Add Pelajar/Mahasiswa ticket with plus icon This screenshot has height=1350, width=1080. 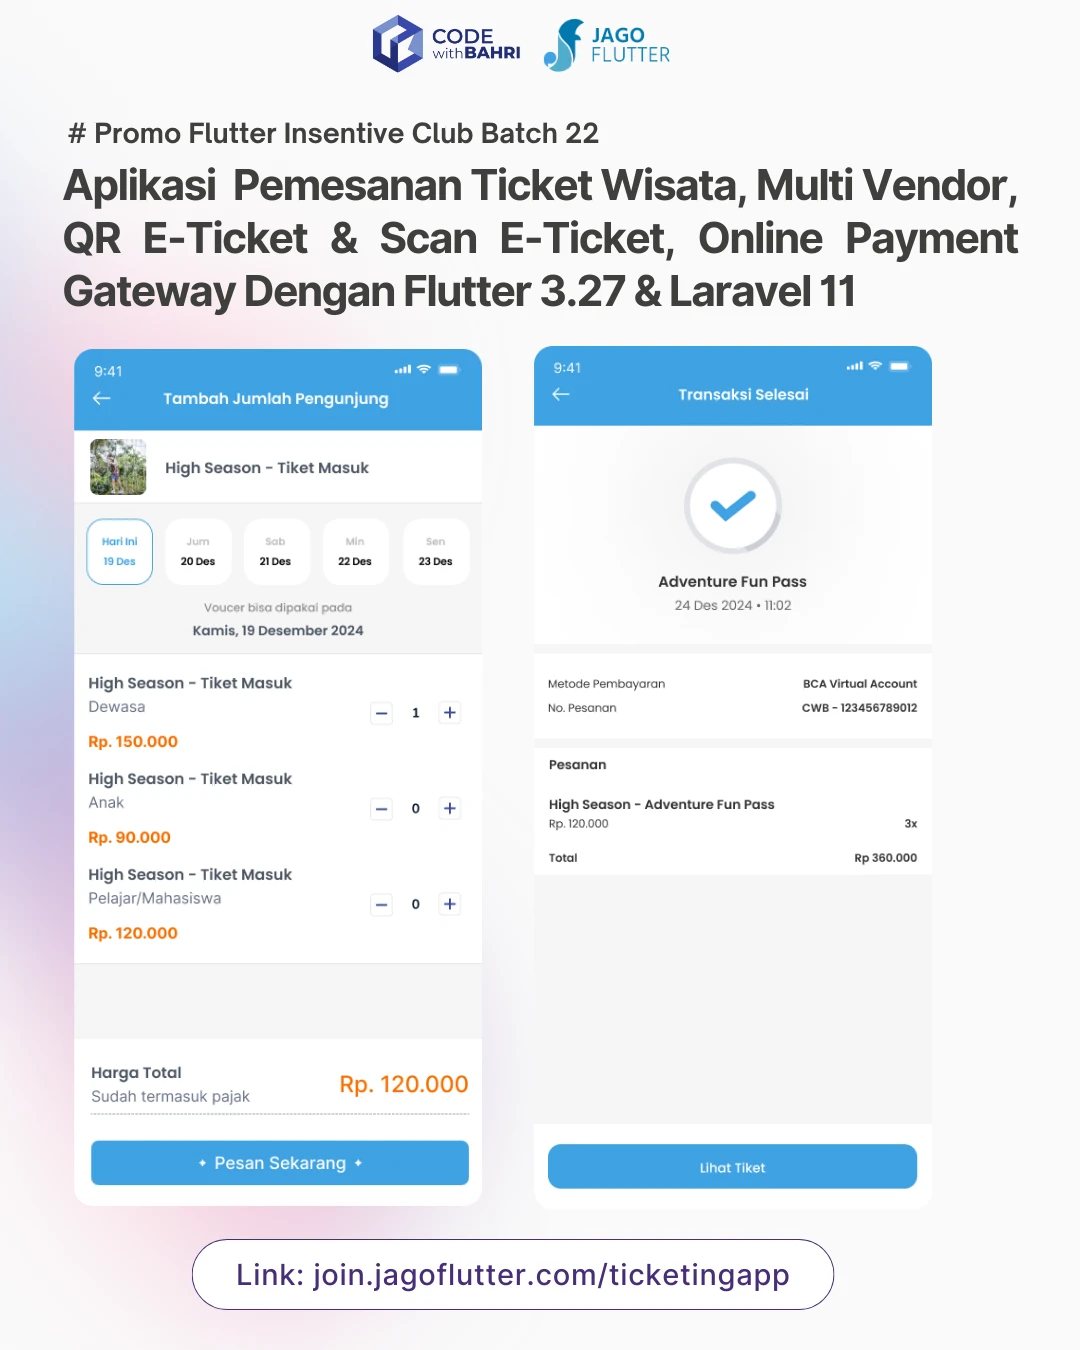(450, 904)
